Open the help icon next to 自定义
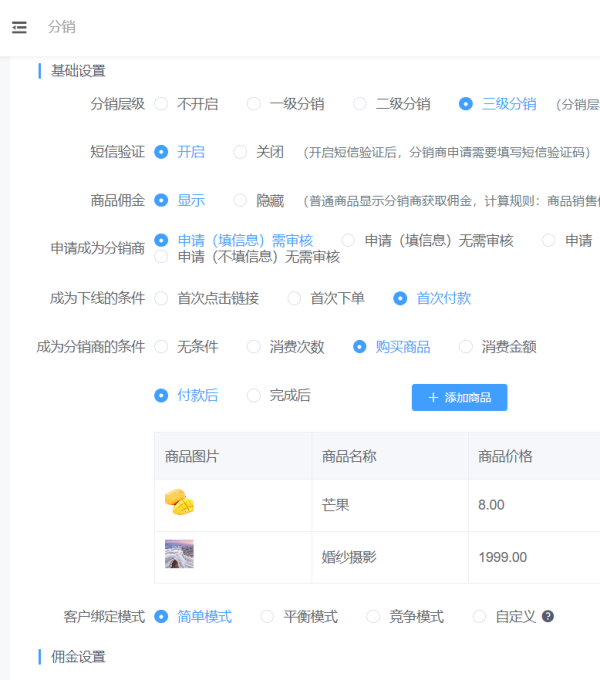Screen dimensions: 600x680 click(x=548, y=616)
